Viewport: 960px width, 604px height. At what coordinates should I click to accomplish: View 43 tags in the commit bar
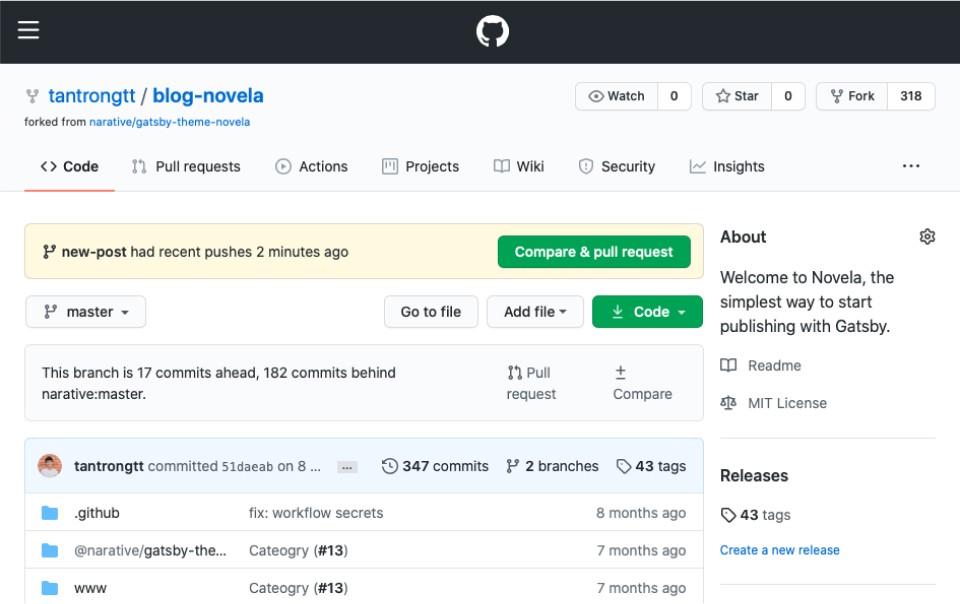click(651, 466)
